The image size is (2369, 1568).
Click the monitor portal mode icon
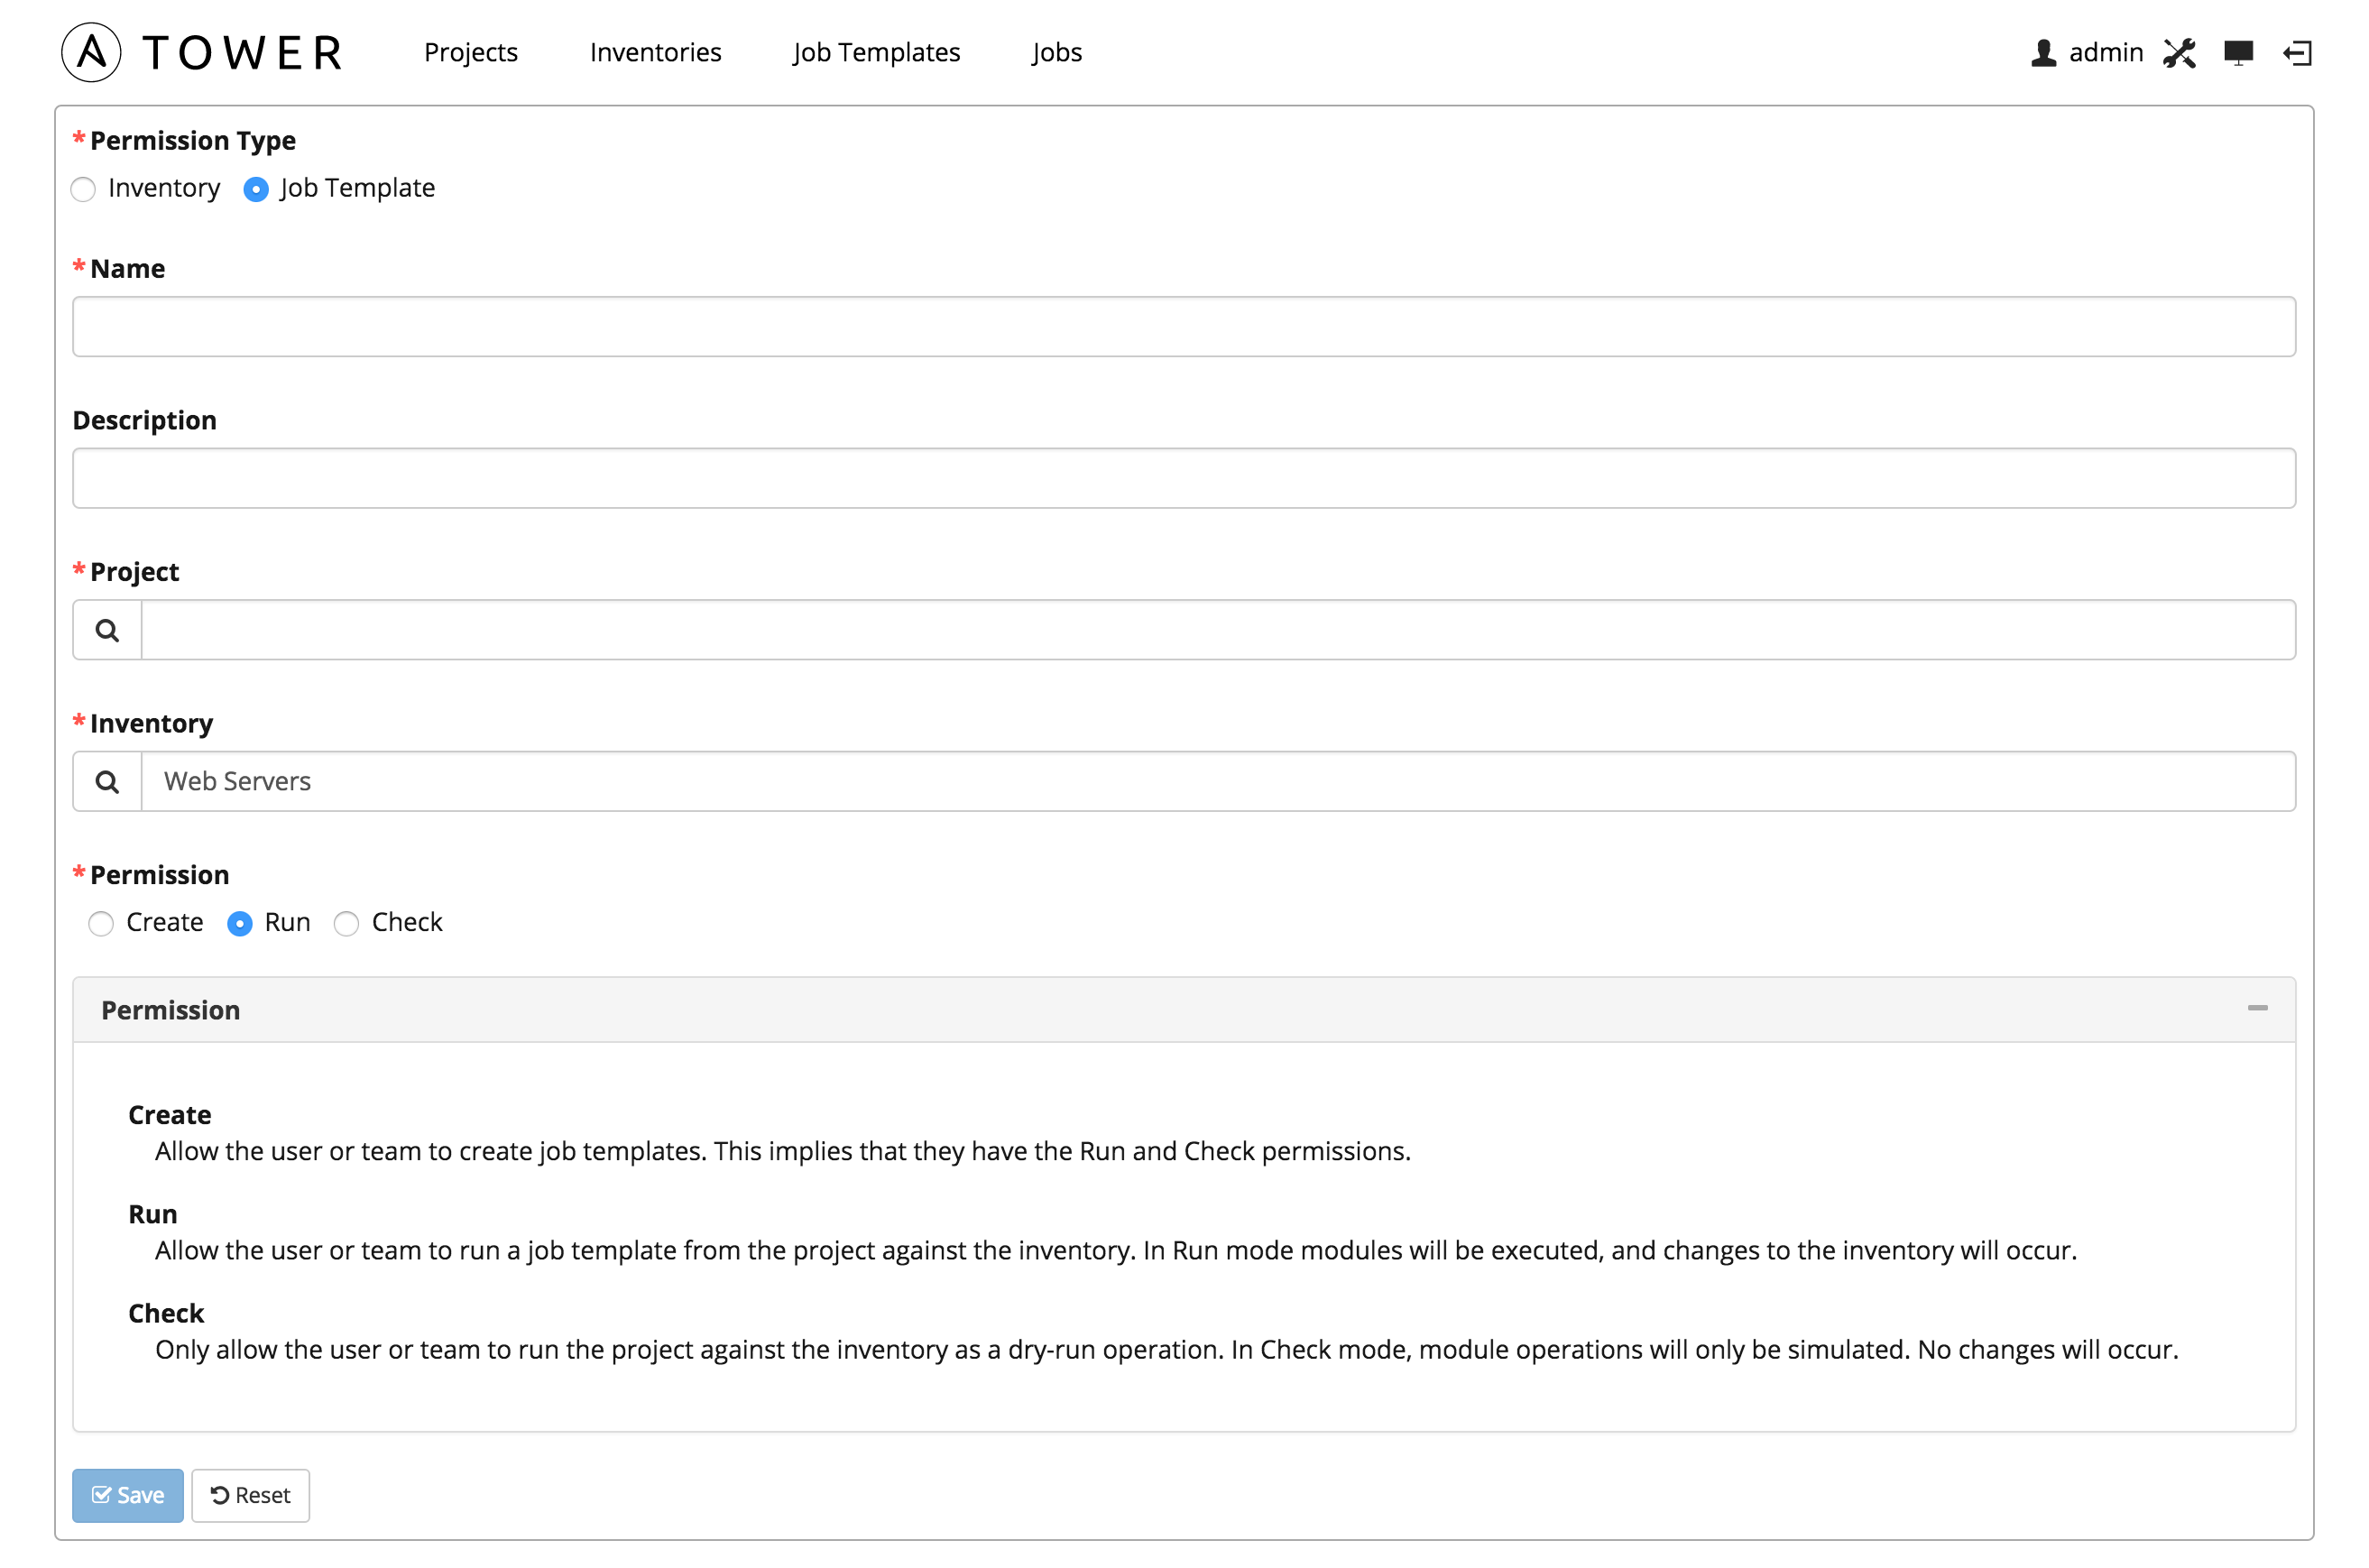click(x=2238, y=53)
